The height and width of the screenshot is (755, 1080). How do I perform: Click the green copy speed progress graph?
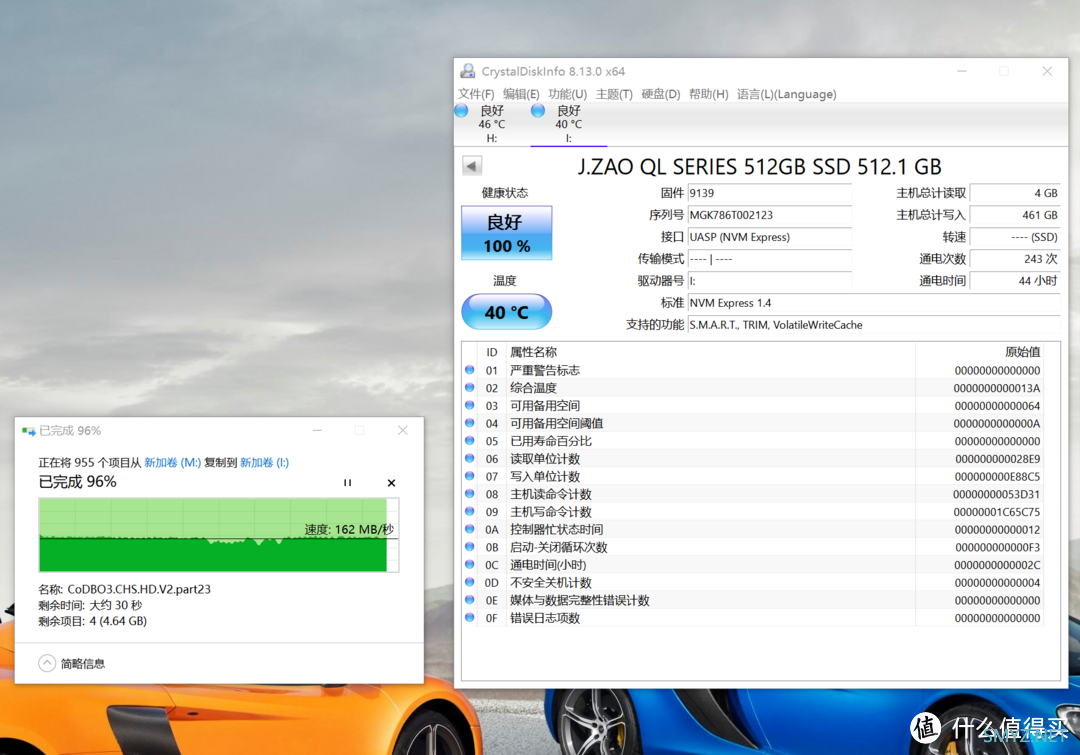(x=218, y=535)
